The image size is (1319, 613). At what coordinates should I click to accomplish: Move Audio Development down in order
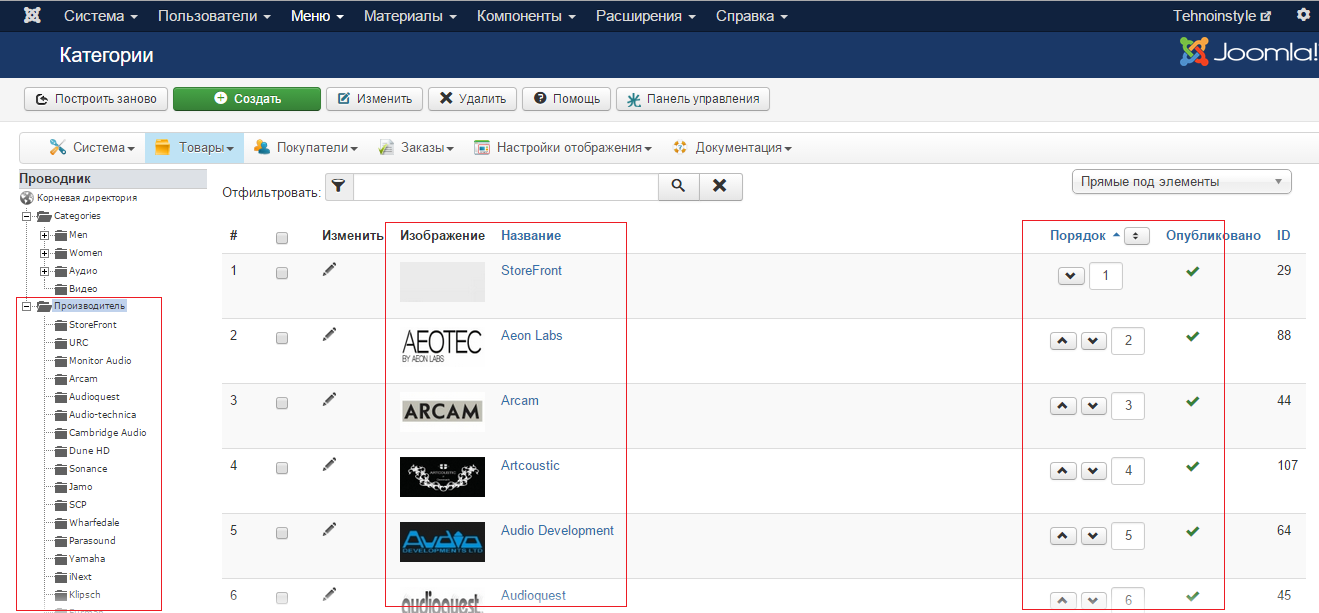(x=1094, y=536)
